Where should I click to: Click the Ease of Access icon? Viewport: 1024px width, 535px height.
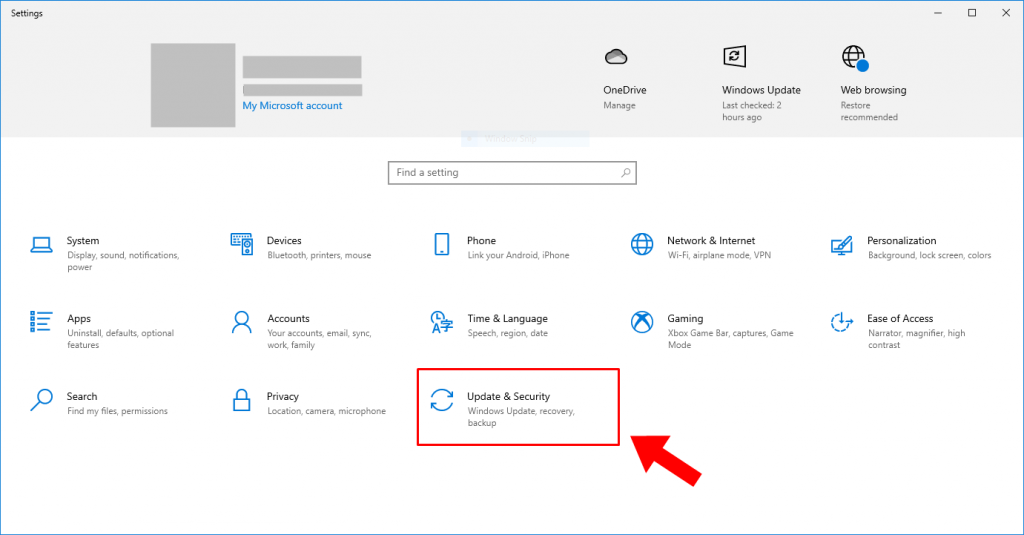[x=841, y=322]
